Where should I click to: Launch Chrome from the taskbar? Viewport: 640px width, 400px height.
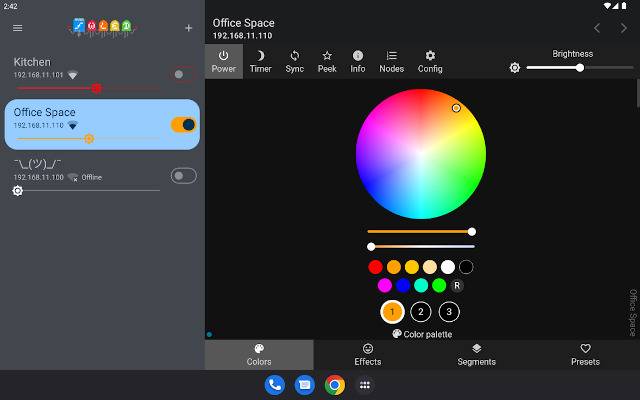(x=335, y=385)
